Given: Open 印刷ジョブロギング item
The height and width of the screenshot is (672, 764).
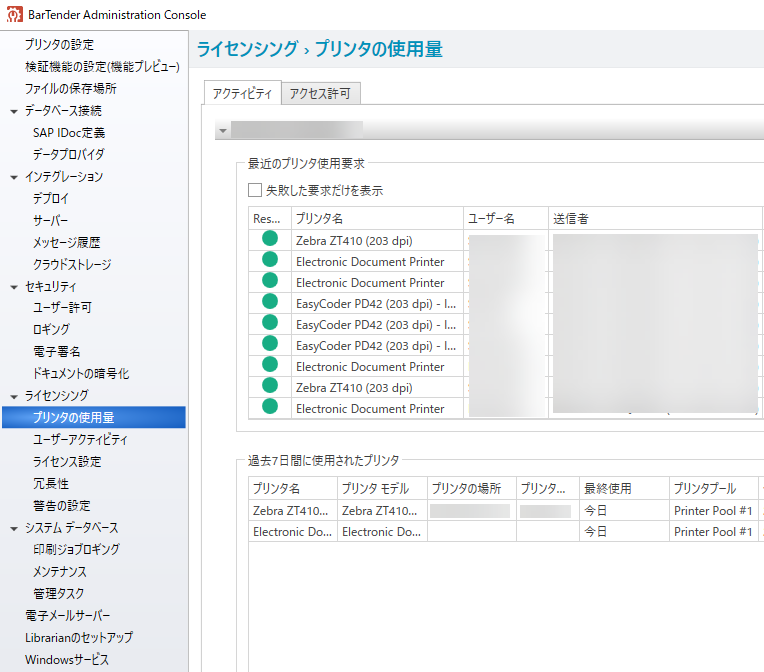Looking at the screenshot, I should [x=76, y=549].
